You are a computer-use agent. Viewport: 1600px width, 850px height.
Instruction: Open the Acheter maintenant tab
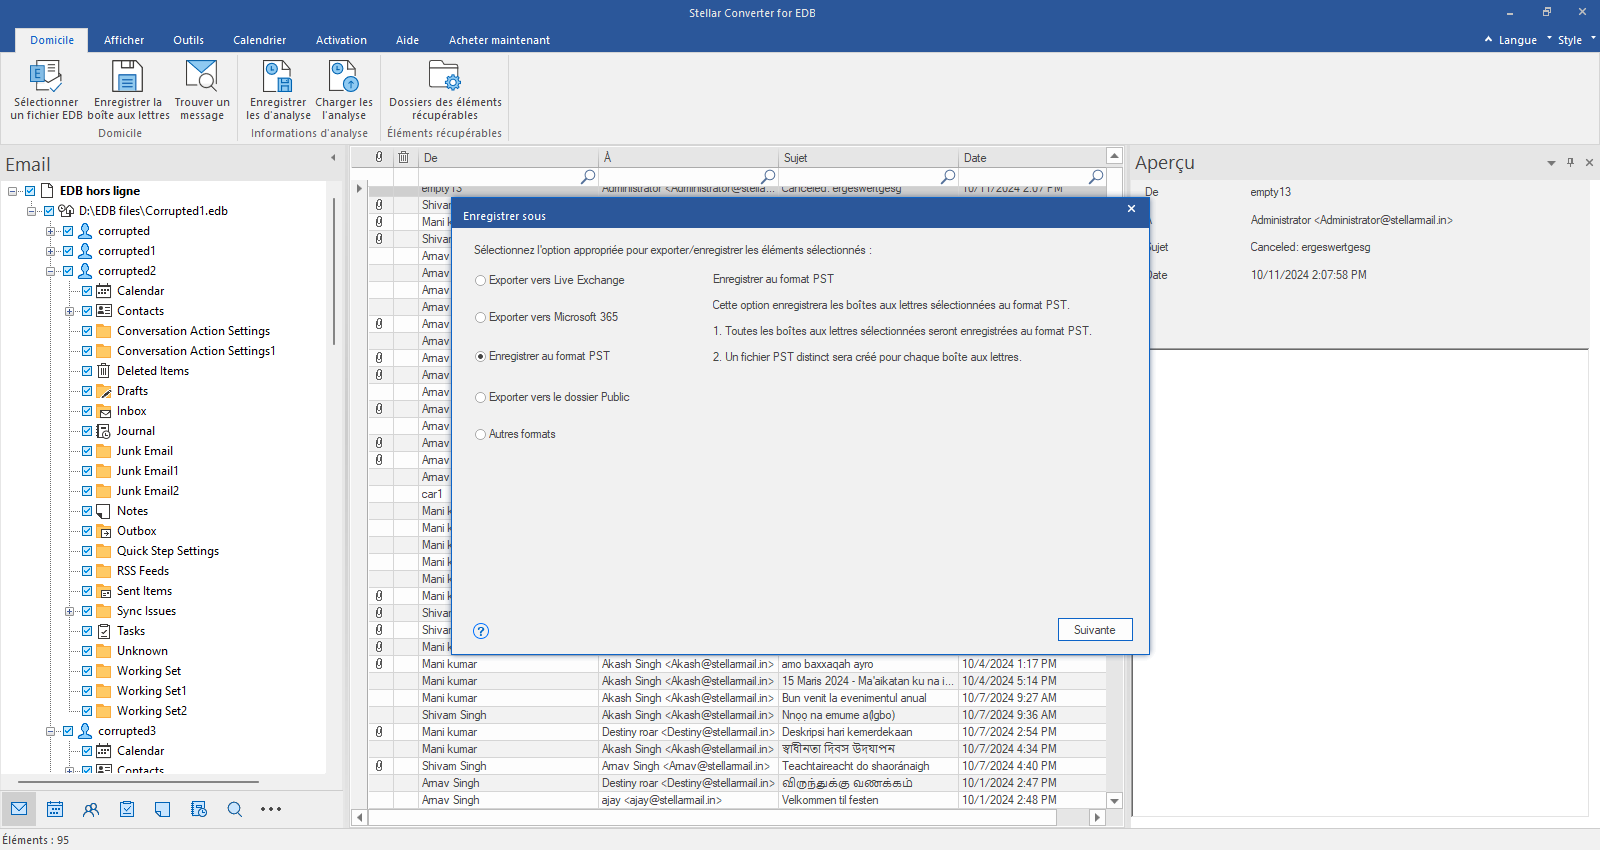(499, 40)
